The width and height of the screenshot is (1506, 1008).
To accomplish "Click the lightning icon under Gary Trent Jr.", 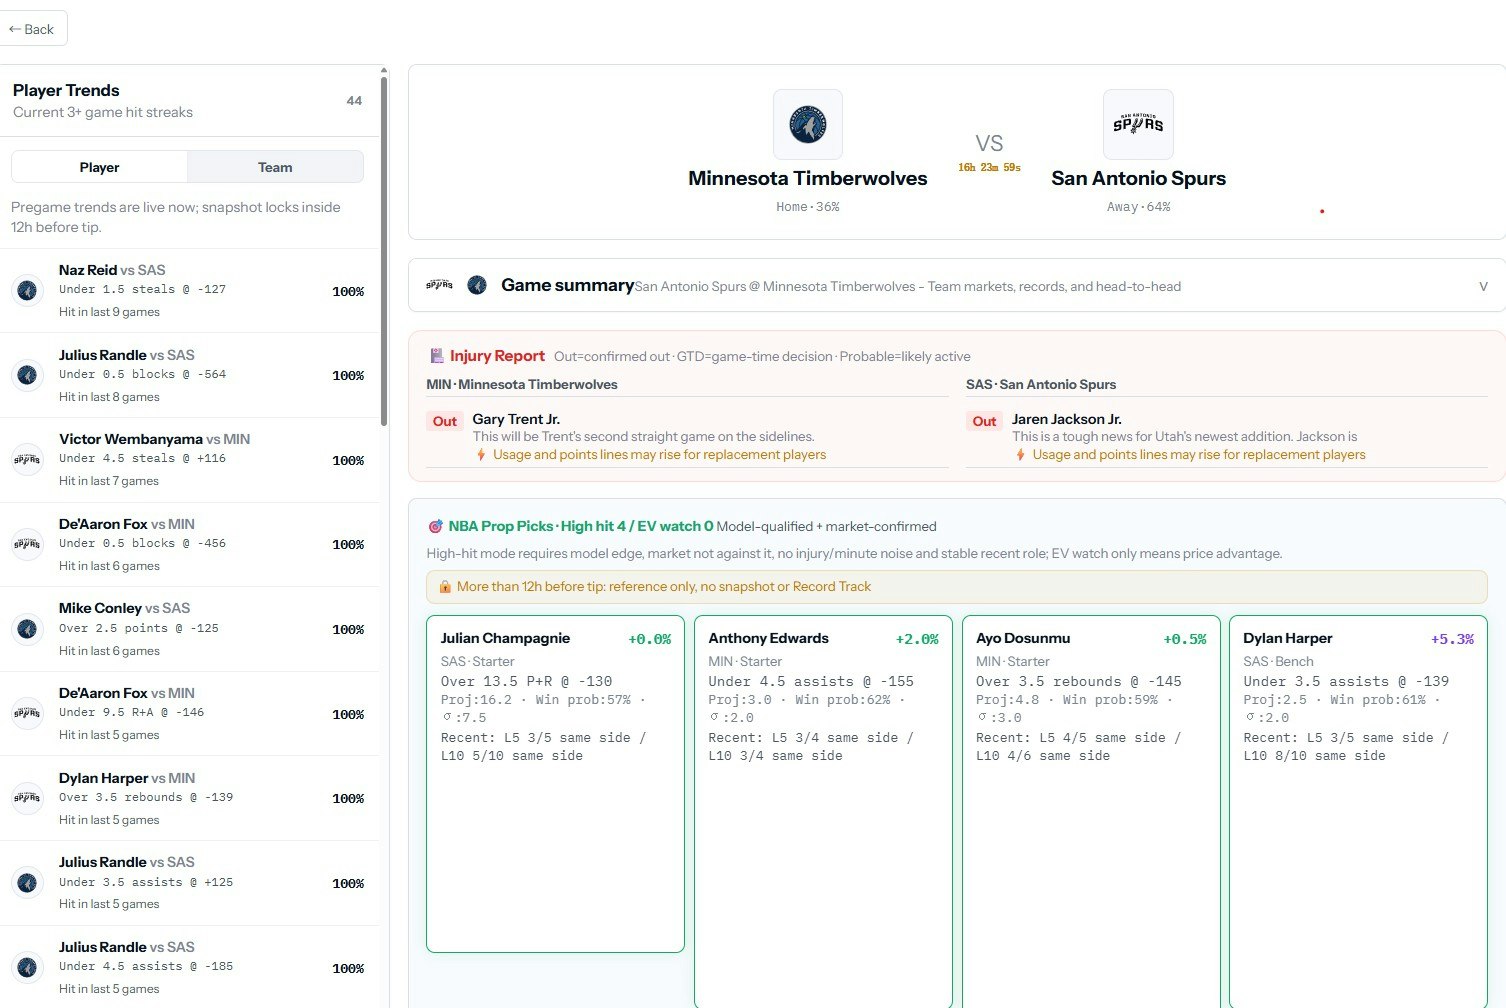I will click(481, 455).
